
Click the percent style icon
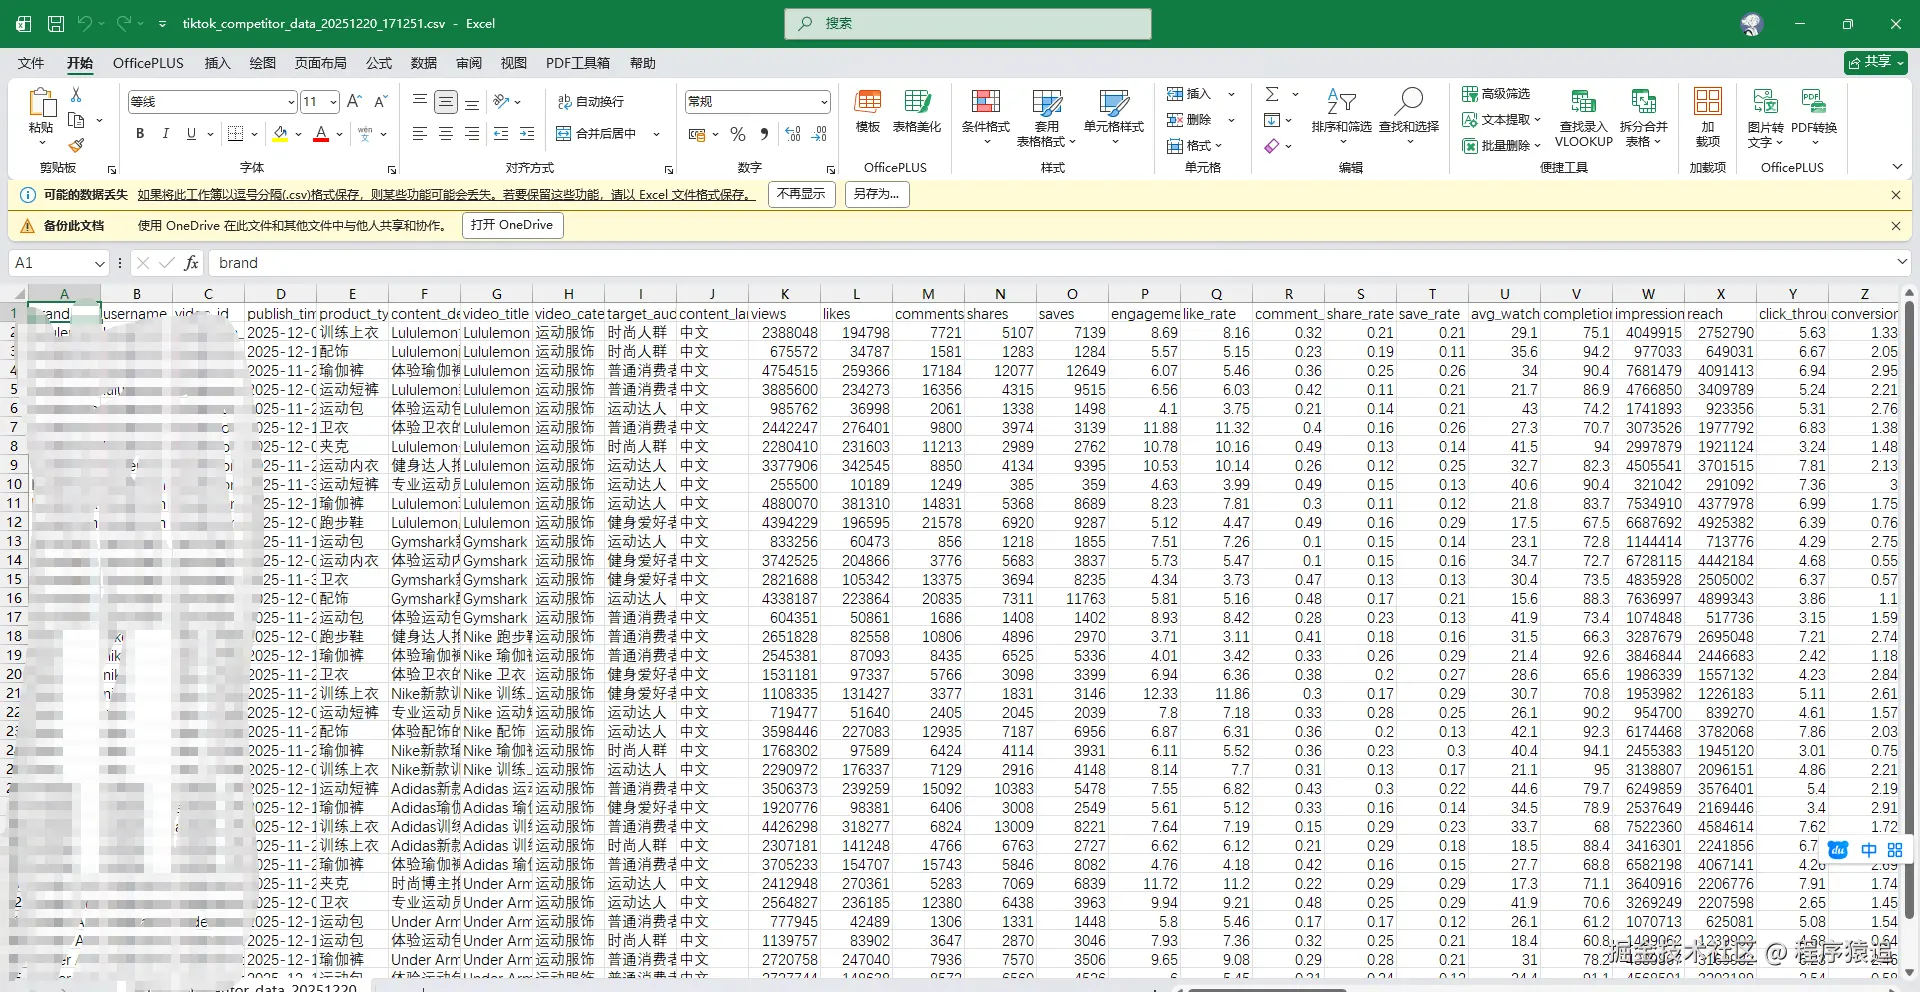738,134
